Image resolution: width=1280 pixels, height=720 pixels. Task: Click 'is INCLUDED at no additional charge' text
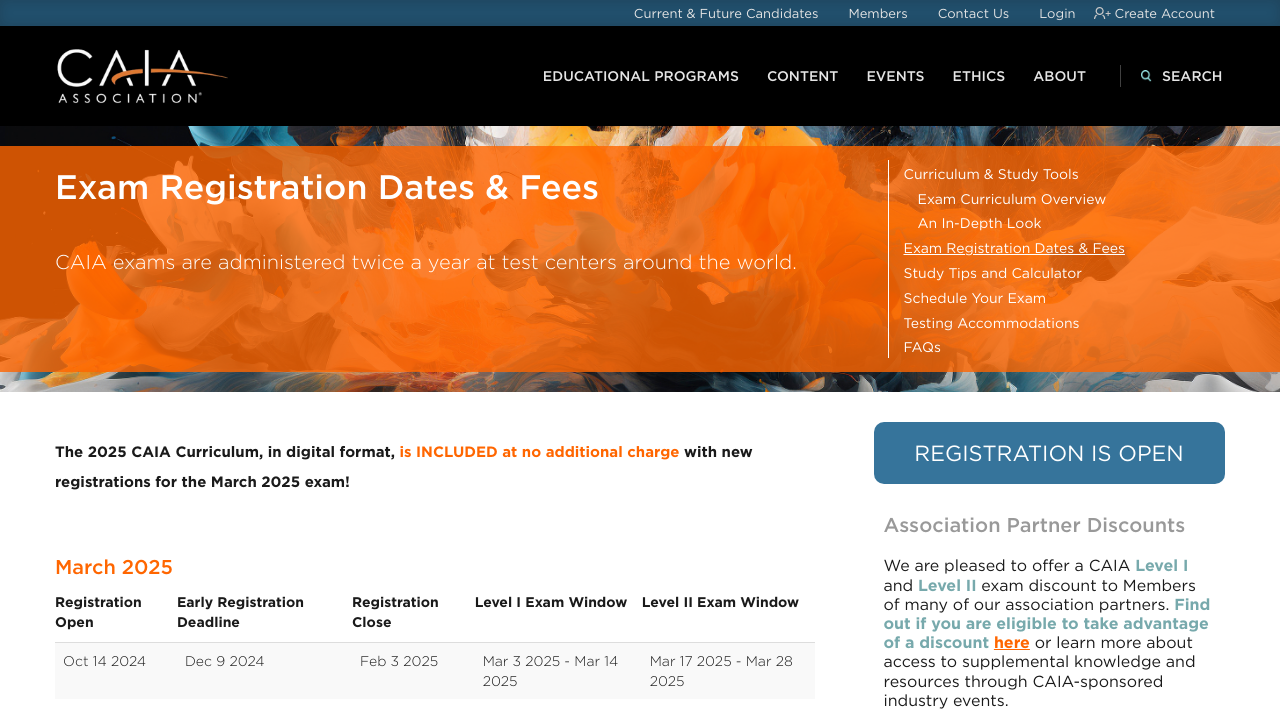click(x=539, y=452)
